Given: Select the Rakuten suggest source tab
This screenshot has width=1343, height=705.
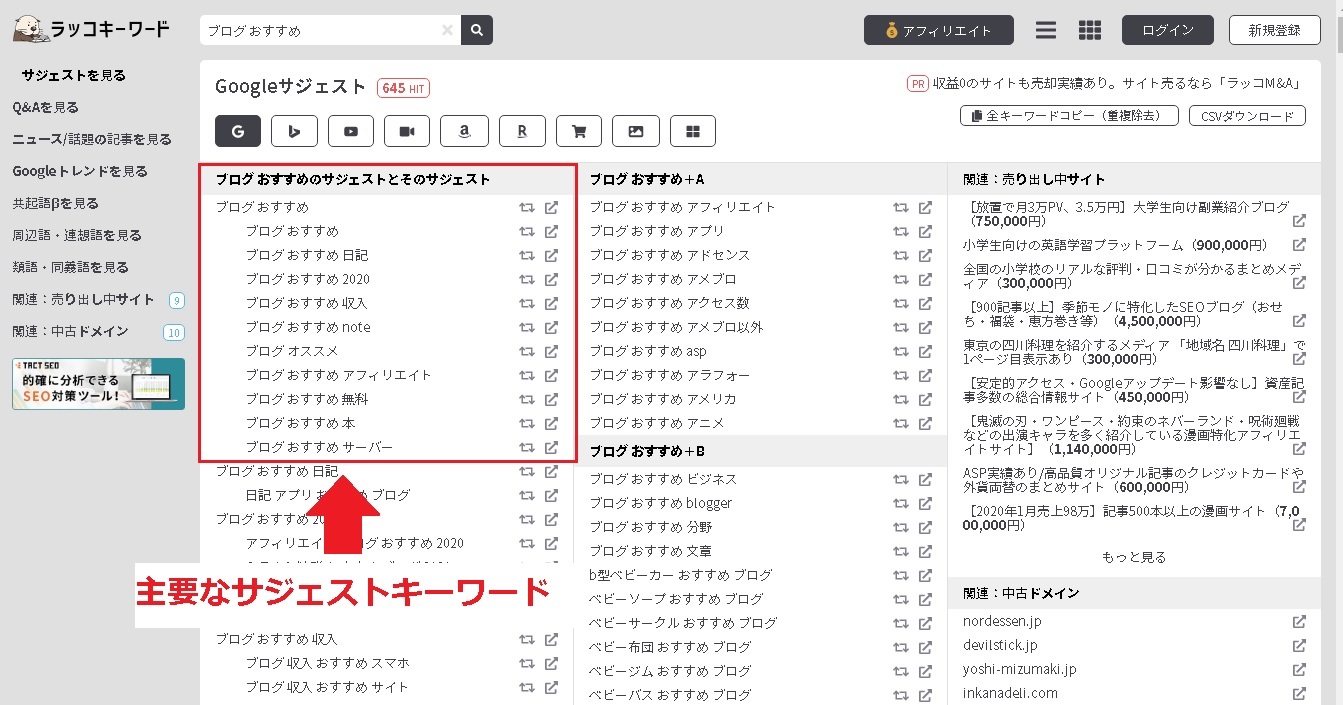Looking at the screenshot, I should point(522,131).
